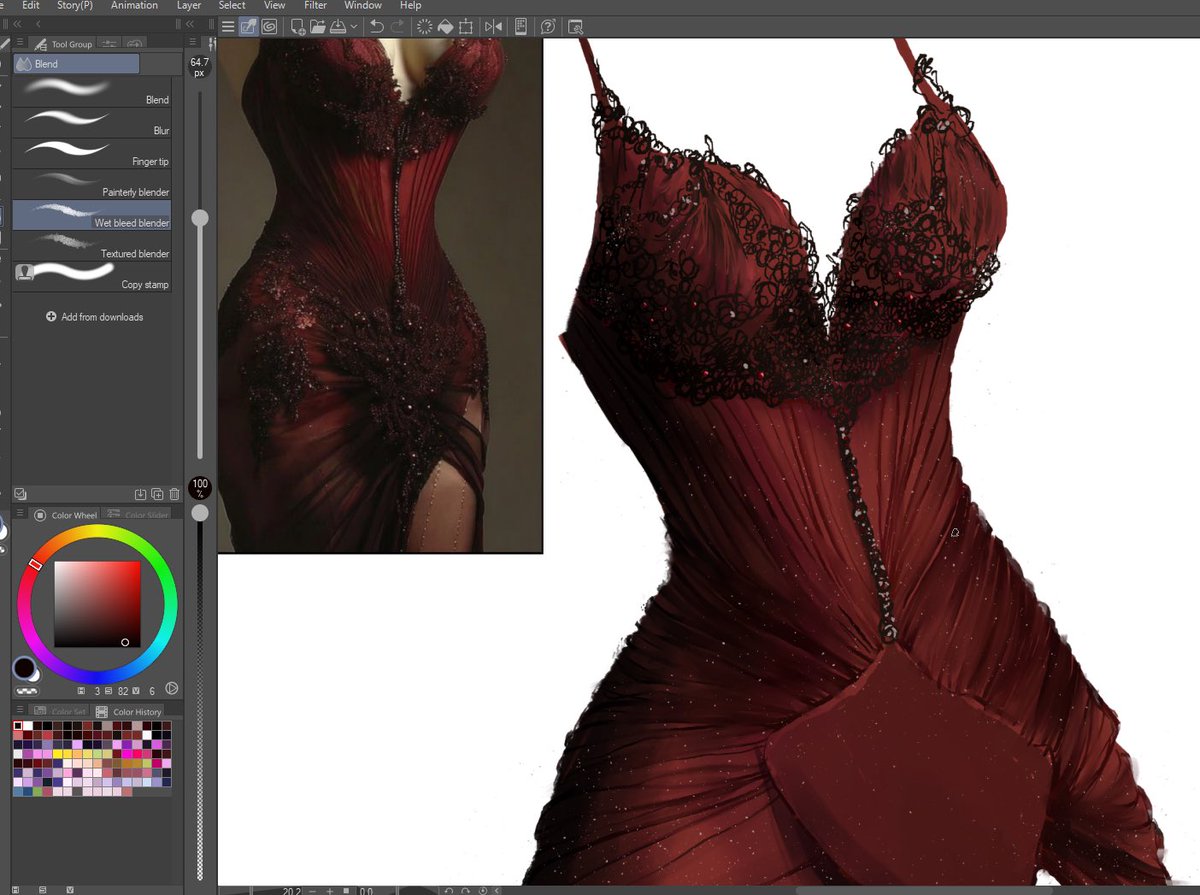Open the Window menu
Image resolution: width=1200 pixels, height=895 pixels.
point(363,5)
